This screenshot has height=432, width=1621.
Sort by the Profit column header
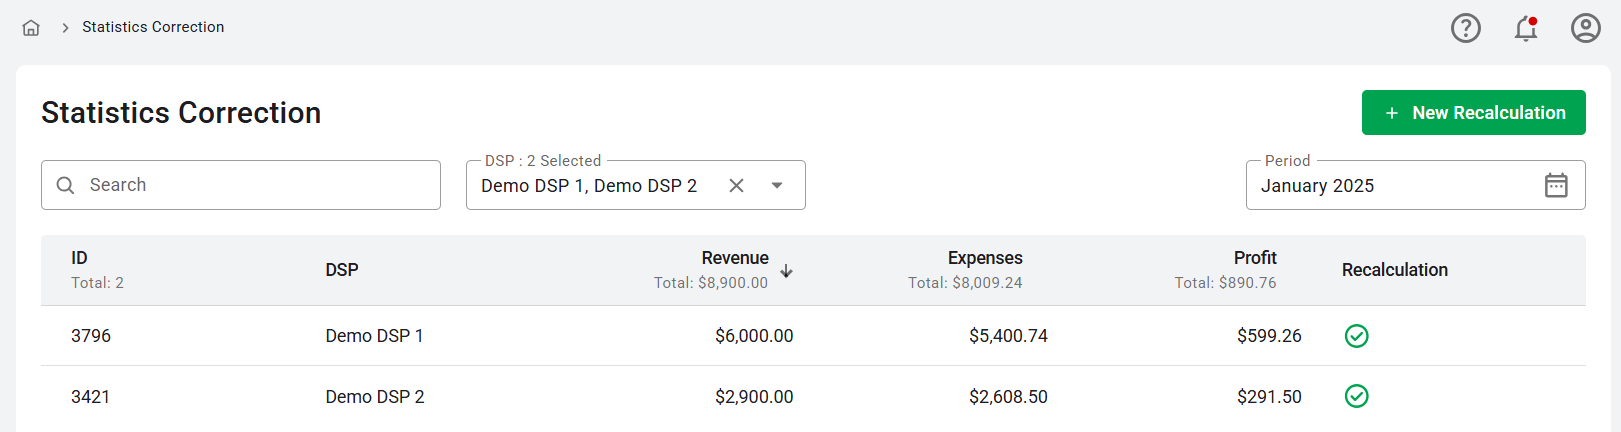[1254, 258]
